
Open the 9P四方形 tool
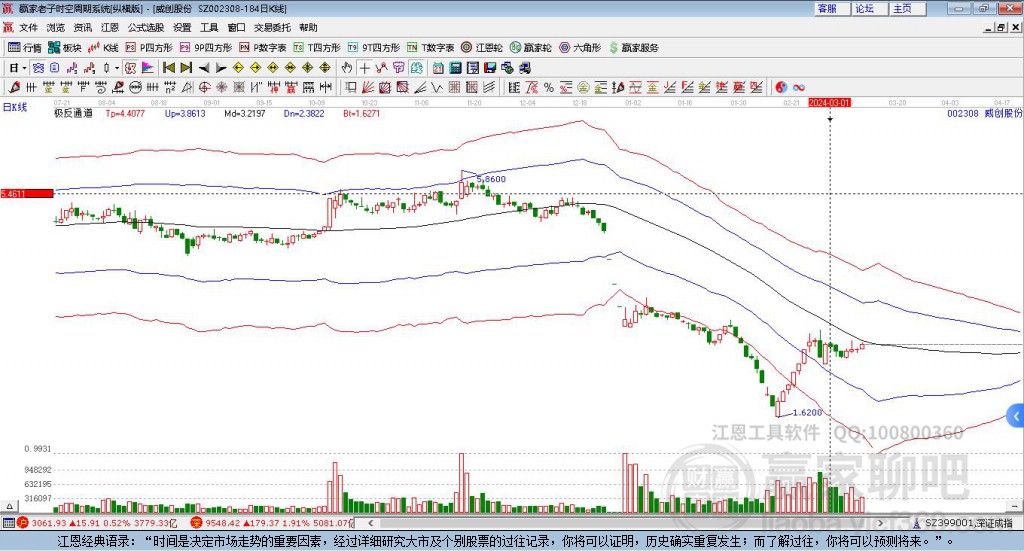[206, 48]
